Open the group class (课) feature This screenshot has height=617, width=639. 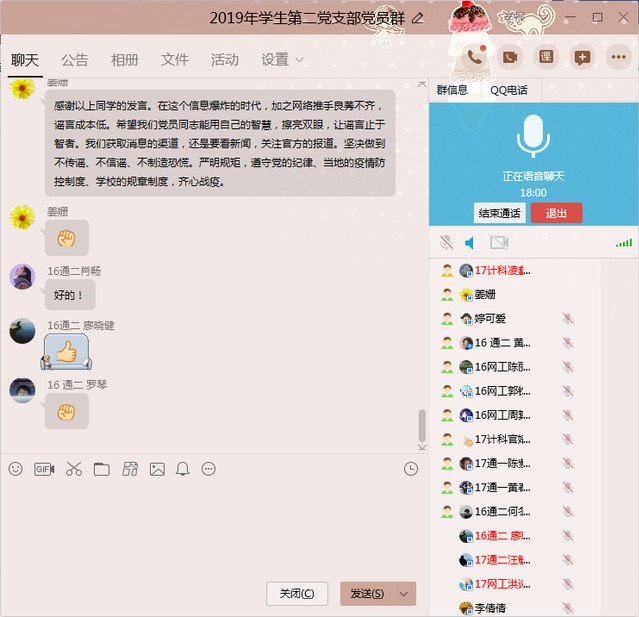click(x=545, y=57)
